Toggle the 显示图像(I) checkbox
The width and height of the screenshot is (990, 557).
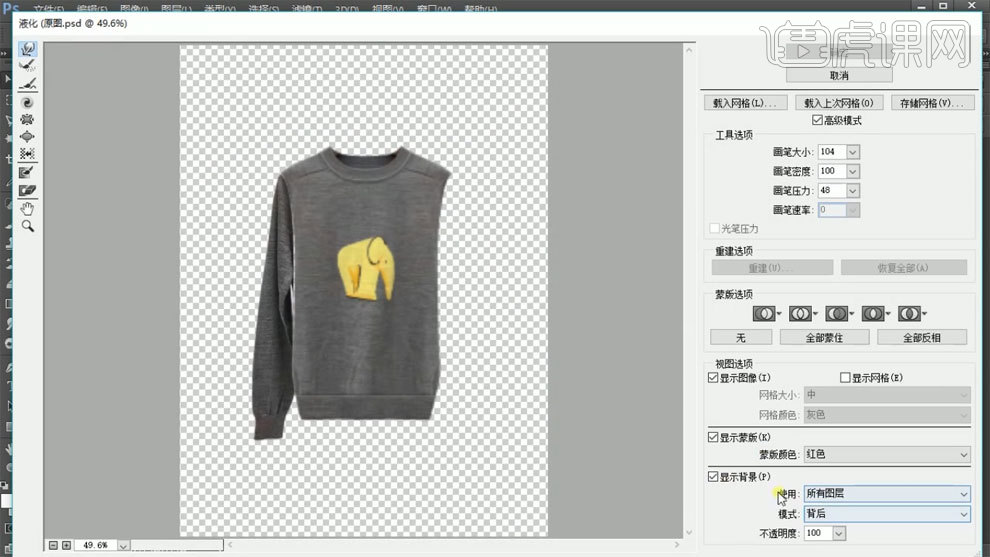pos(713,378)
